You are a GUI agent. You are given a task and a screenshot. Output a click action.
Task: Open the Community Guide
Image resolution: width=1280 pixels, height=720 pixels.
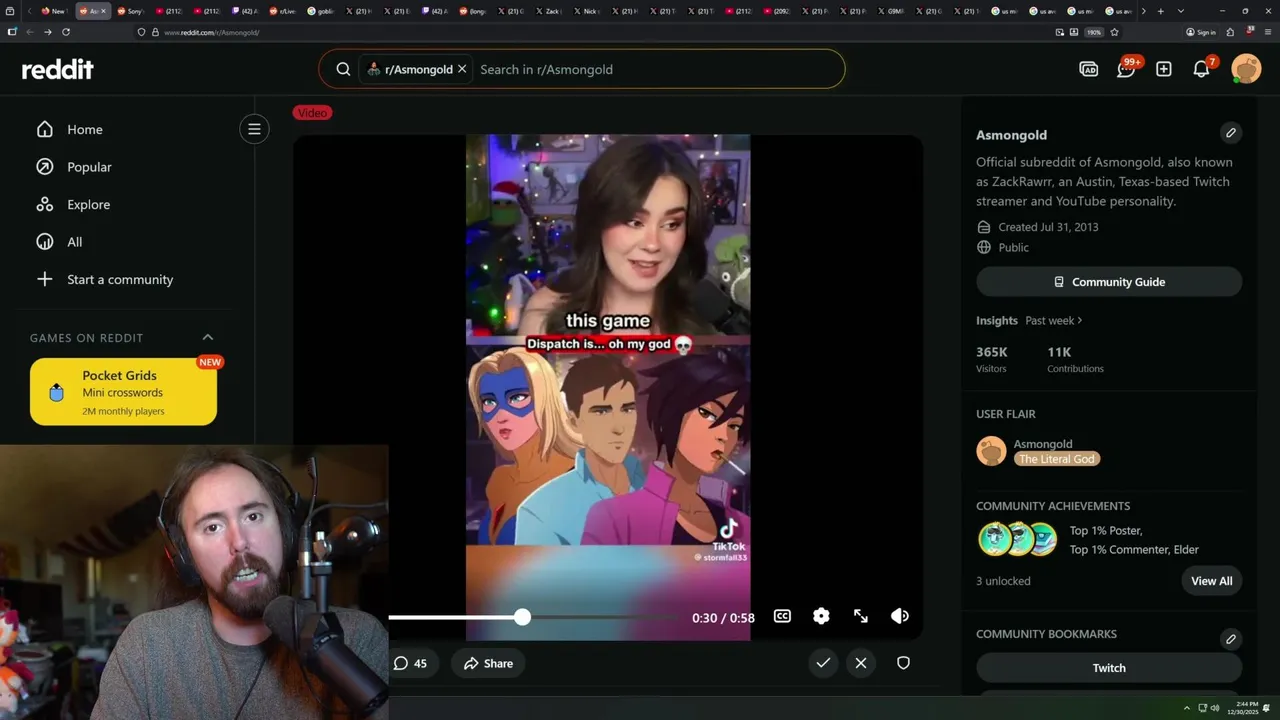tap(1109, 282)
